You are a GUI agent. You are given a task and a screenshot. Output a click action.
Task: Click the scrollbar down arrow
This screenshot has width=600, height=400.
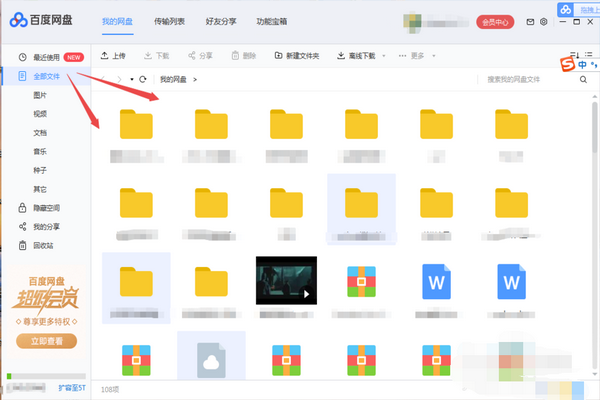click(594, 374)
